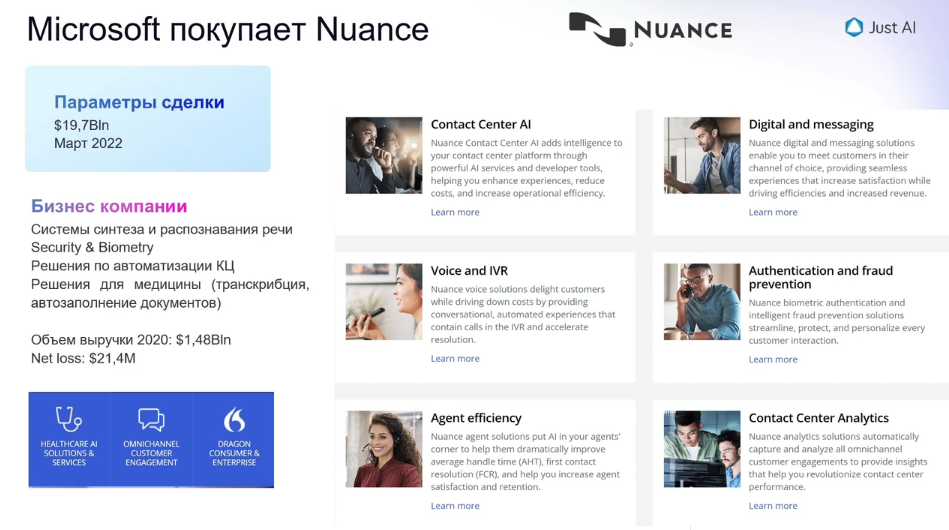Click the Contact Center AI photo thumbnail
Image resolution: width=949 pixels, height=530 pixels.
click(x=384, y=155)
